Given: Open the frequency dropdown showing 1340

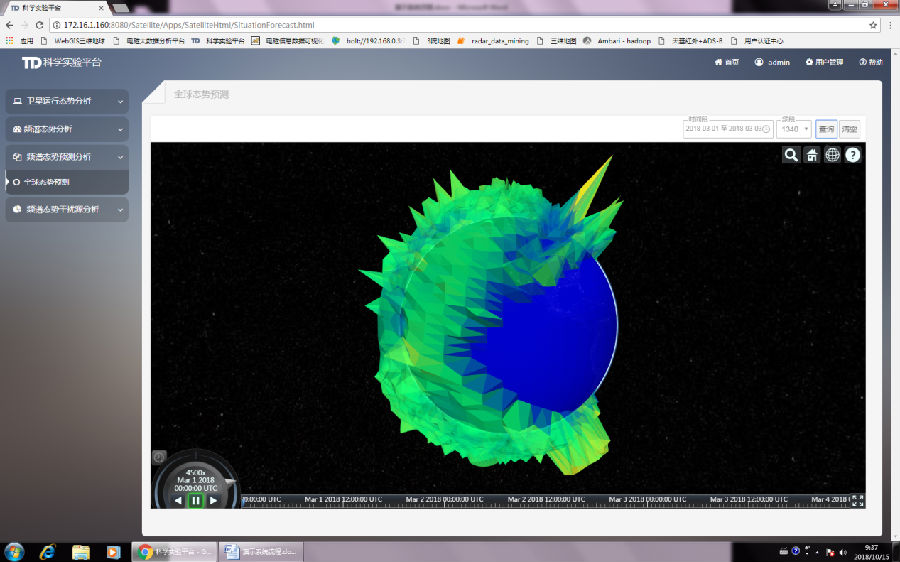Looking at the screenshot, I should pyautogui.click(x=794, y=129).
